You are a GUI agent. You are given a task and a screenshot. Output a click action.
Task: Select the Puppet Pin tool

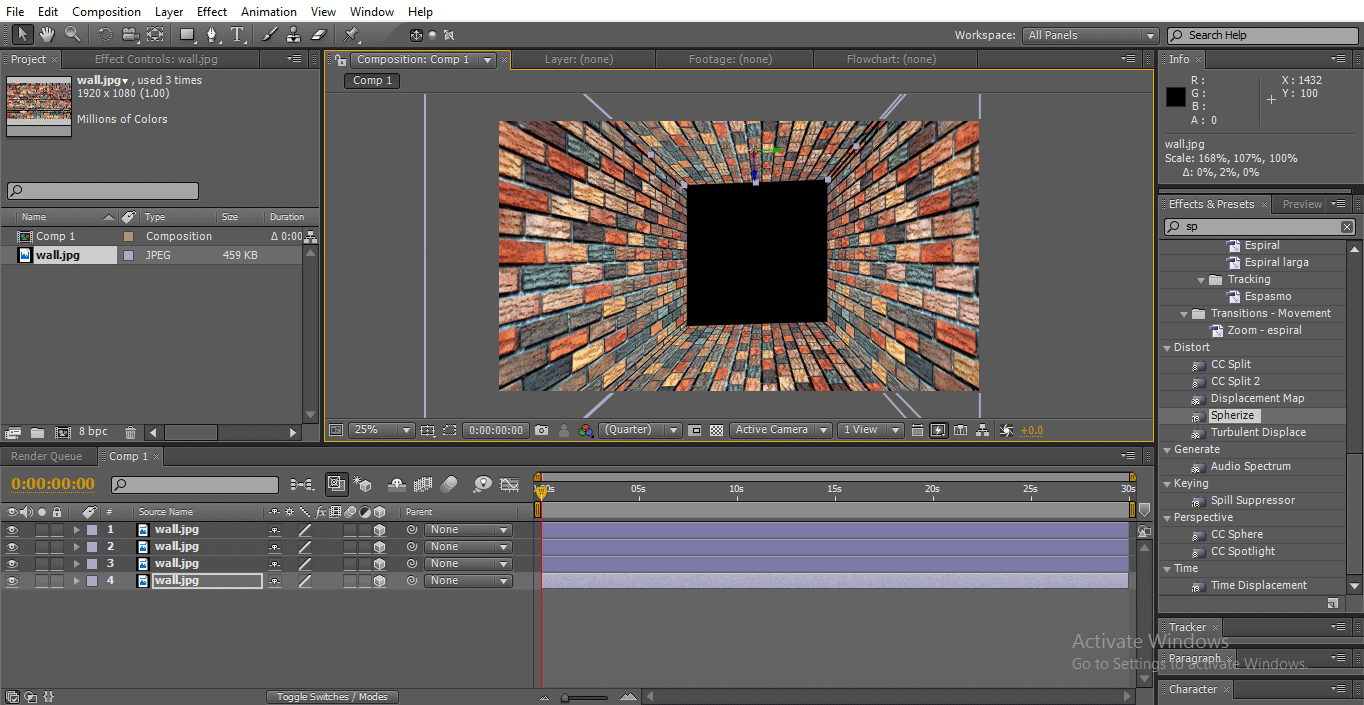point(352,35)
